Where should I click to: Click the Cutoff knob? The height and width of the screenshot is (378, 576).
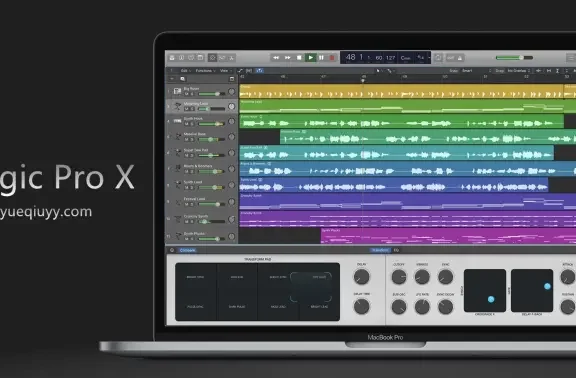[399, 277]
